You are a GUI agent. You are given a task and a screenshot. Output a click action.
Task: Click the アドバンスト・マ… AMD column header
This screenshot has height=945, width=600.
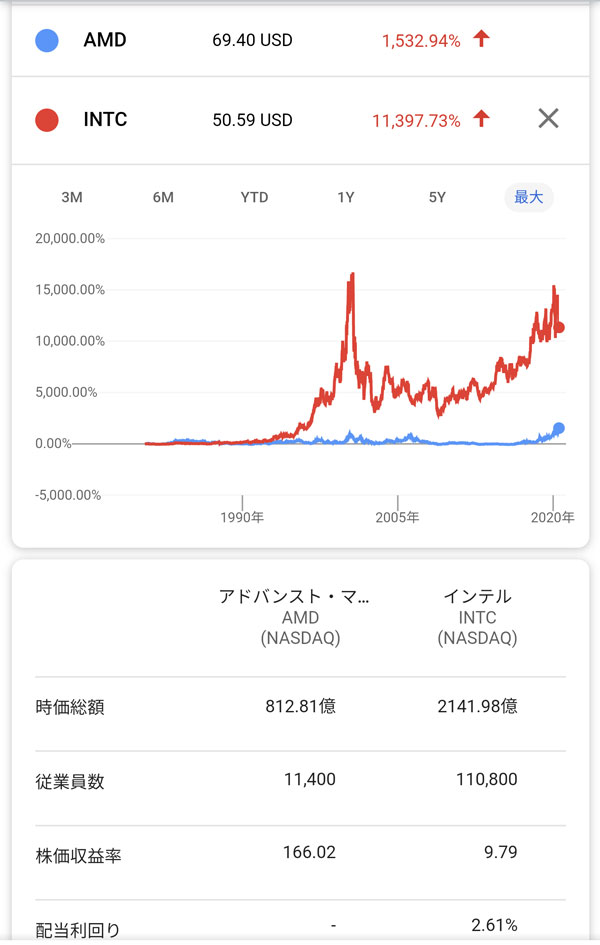pyautogui.click(x=294, y=617)
